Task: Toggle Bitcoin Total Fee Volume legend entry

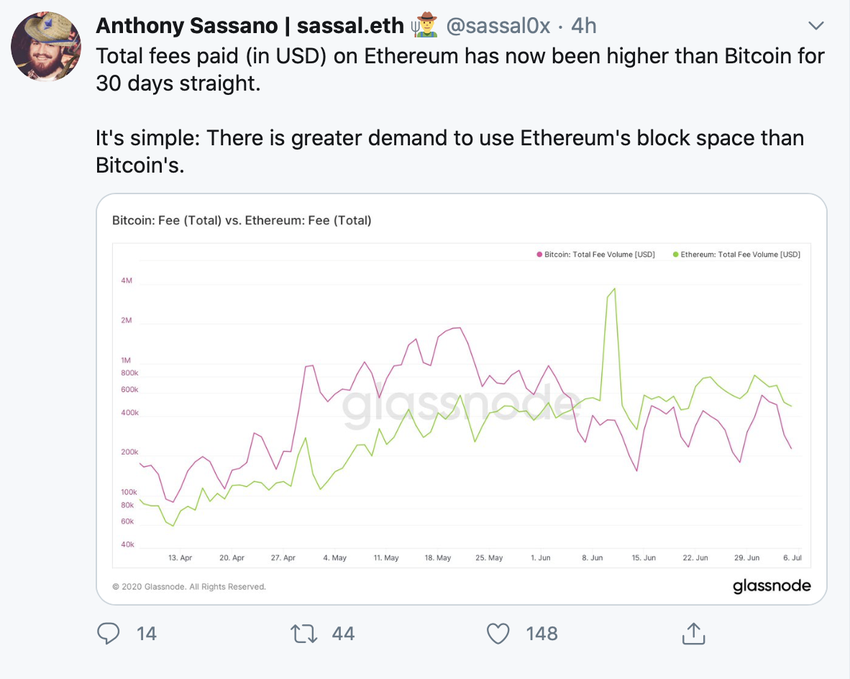Action: click(600, 255)
